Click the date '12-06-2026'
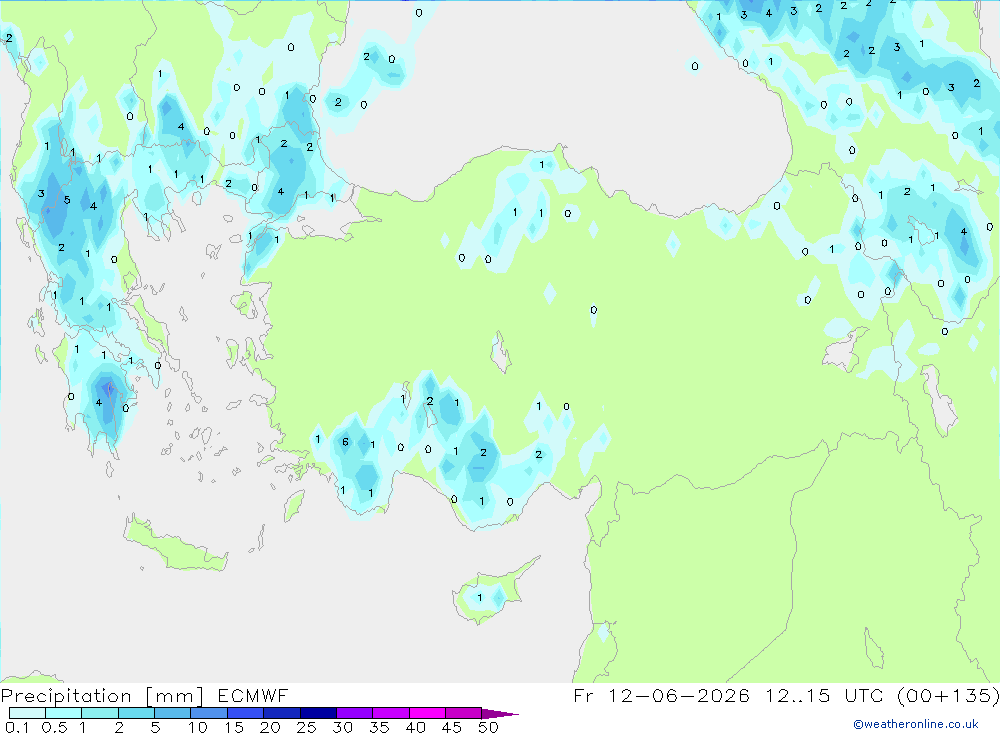The width and height of the screenshot is (1000, 733). (x=679, y=695)
